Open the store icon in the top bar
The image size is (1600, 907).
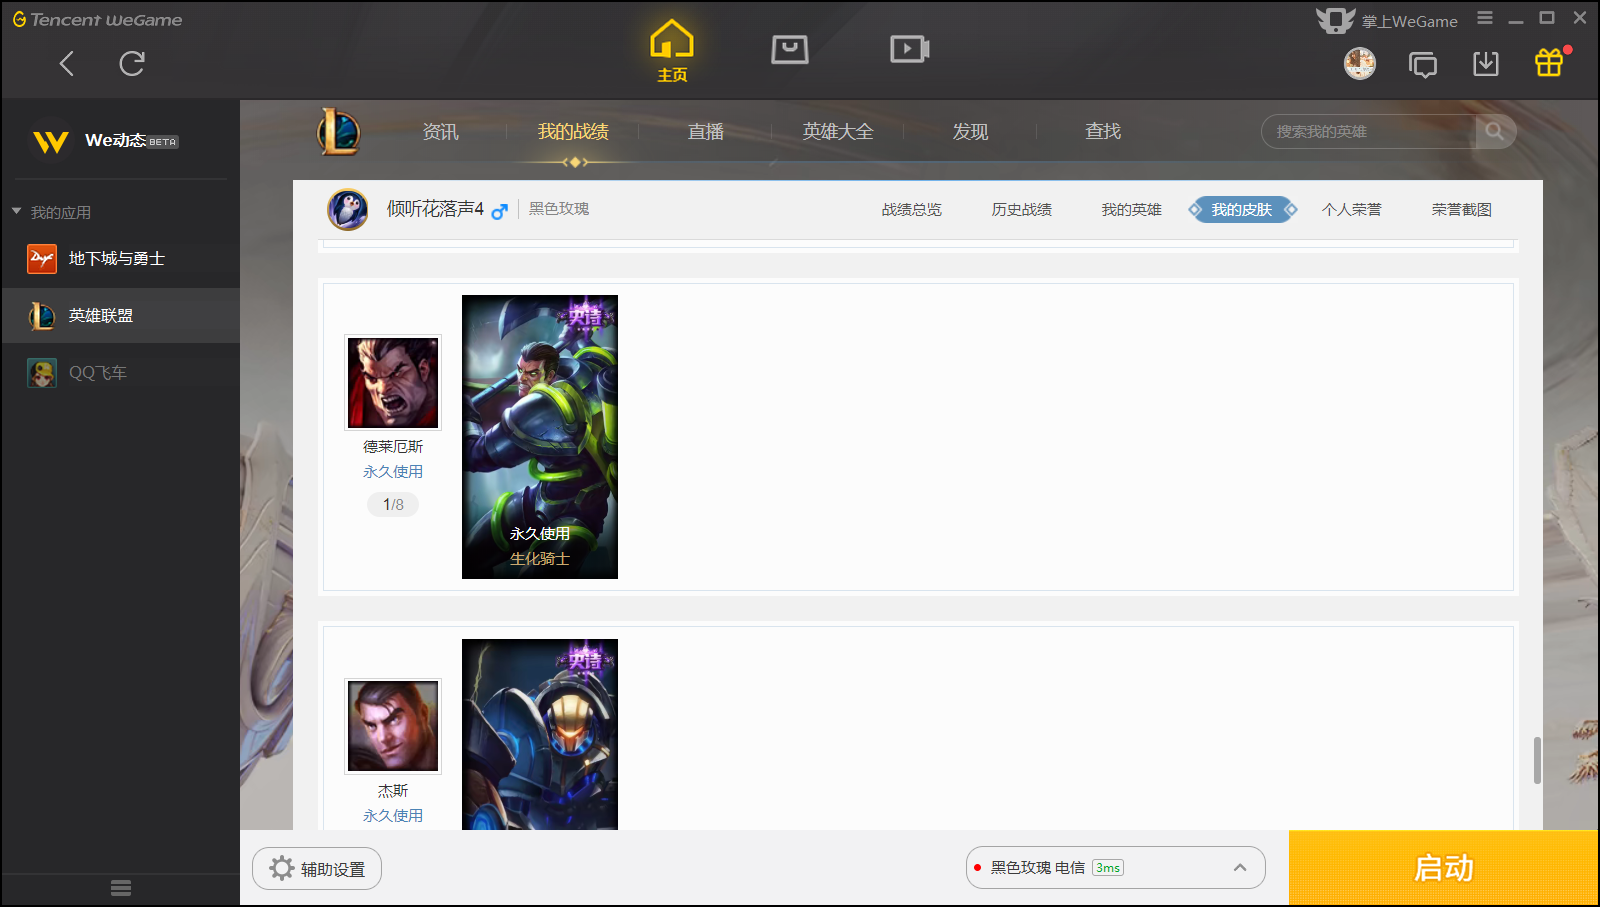pos(790,49)
